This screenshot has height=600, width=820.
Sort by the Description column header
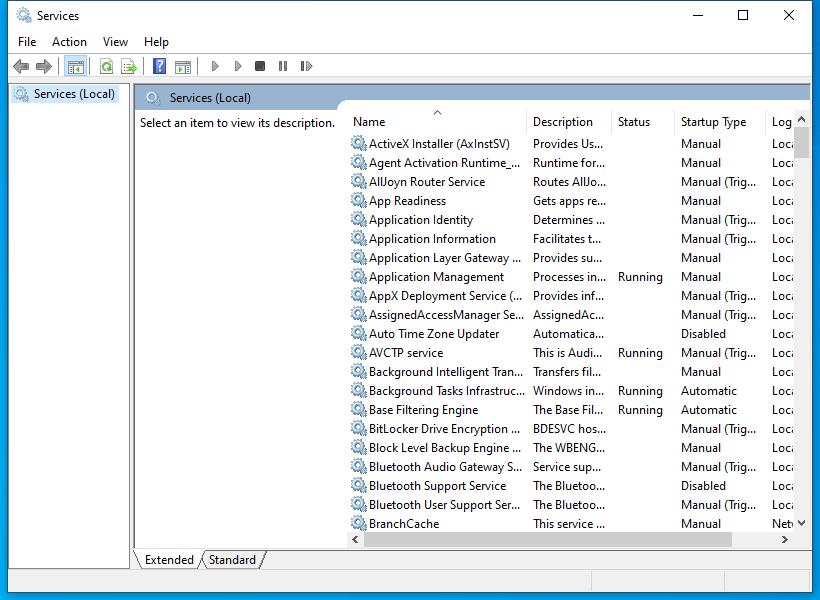568,122
